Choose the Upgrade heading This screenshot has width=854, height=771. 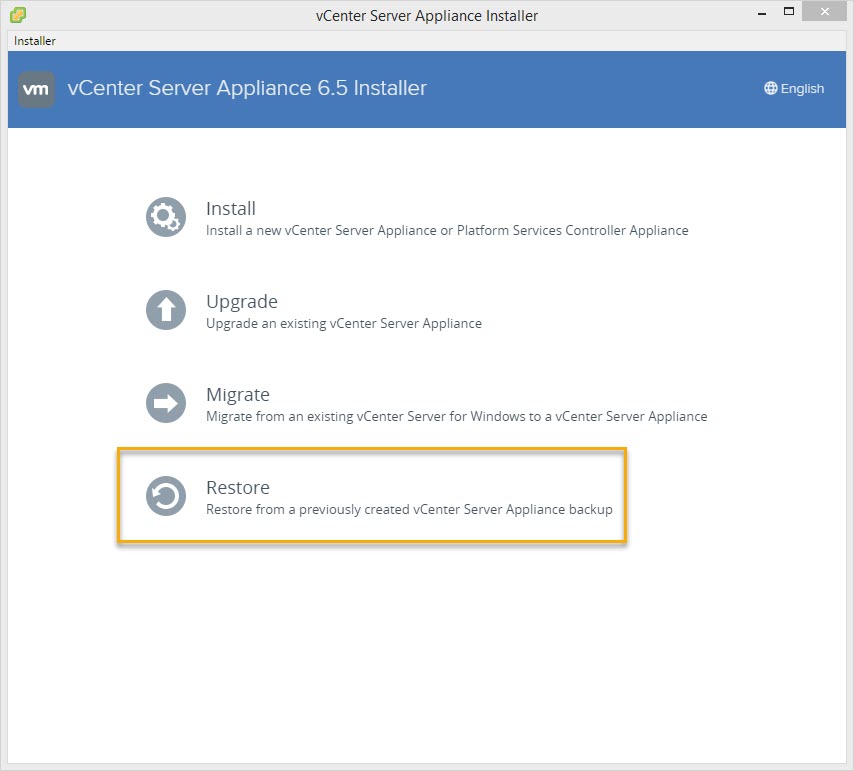tap(242, 301)
